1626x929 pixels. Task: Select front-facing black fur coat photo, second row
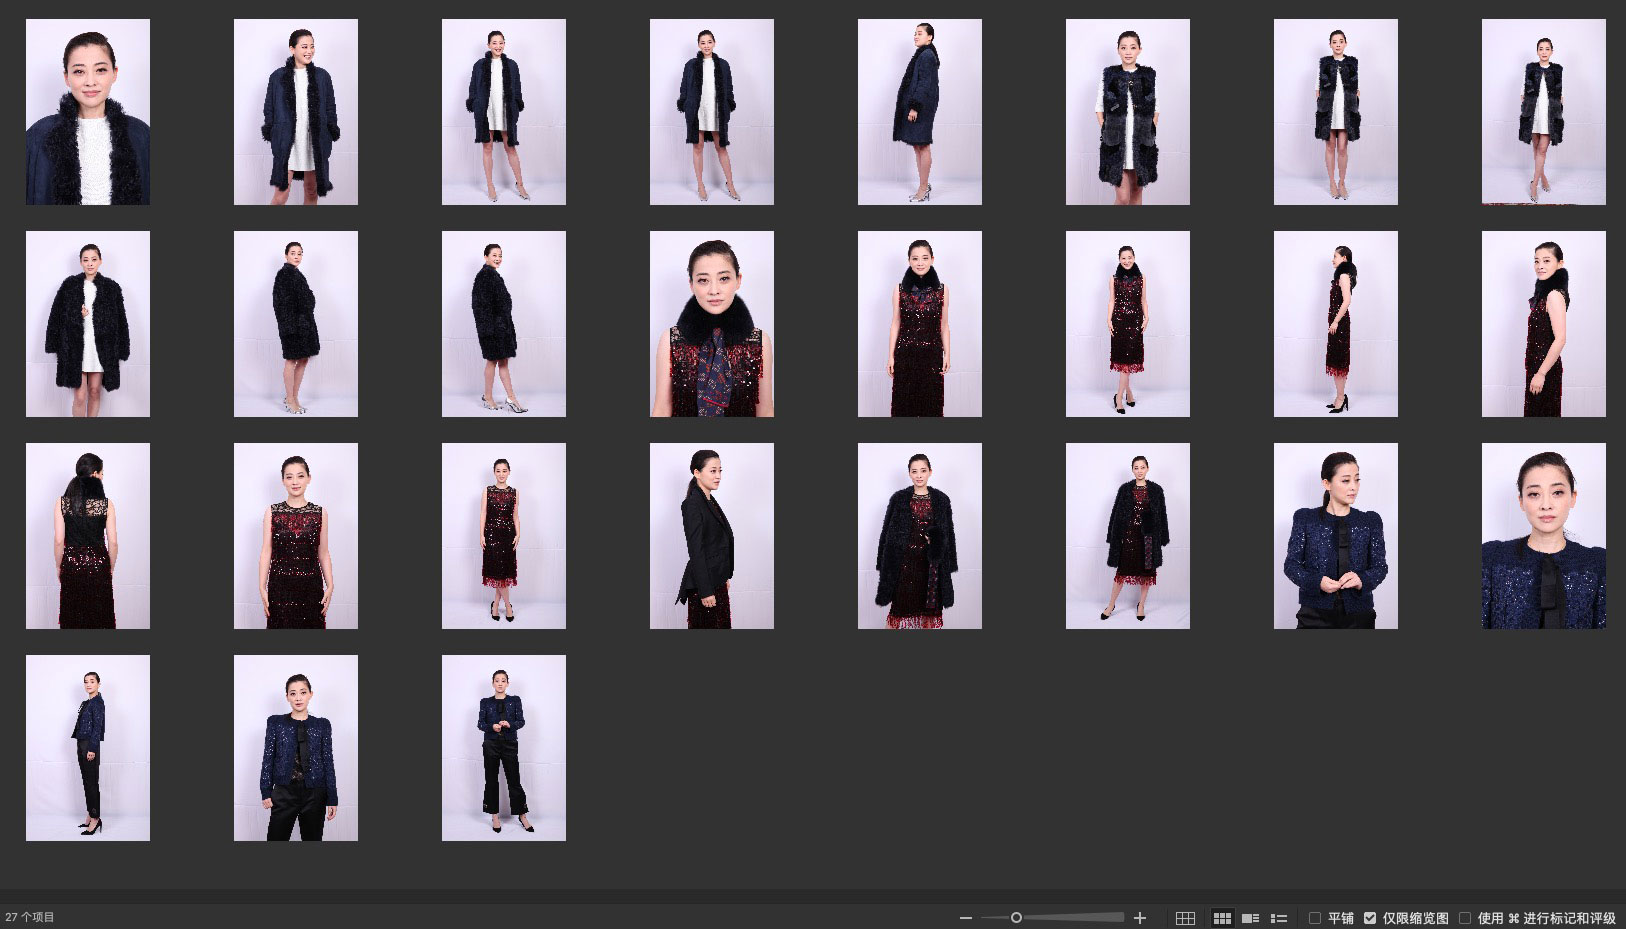pos(88,324)
